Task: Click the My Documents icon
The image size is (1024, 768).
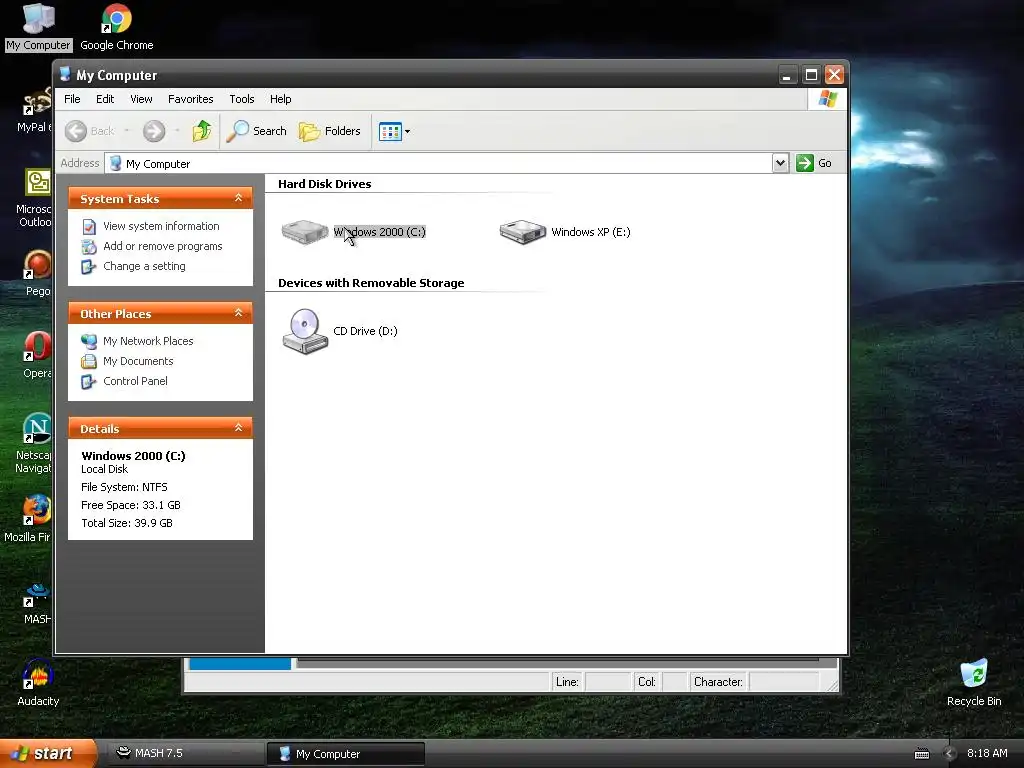Action: pyautogui.click(x=89, y=361)
